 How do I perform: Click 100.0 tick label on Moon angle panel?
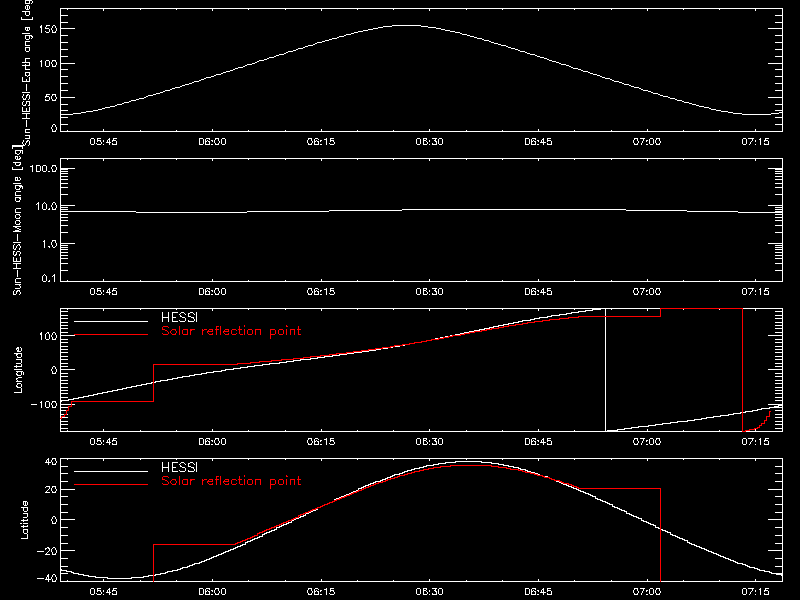click(x=43, y=169)
